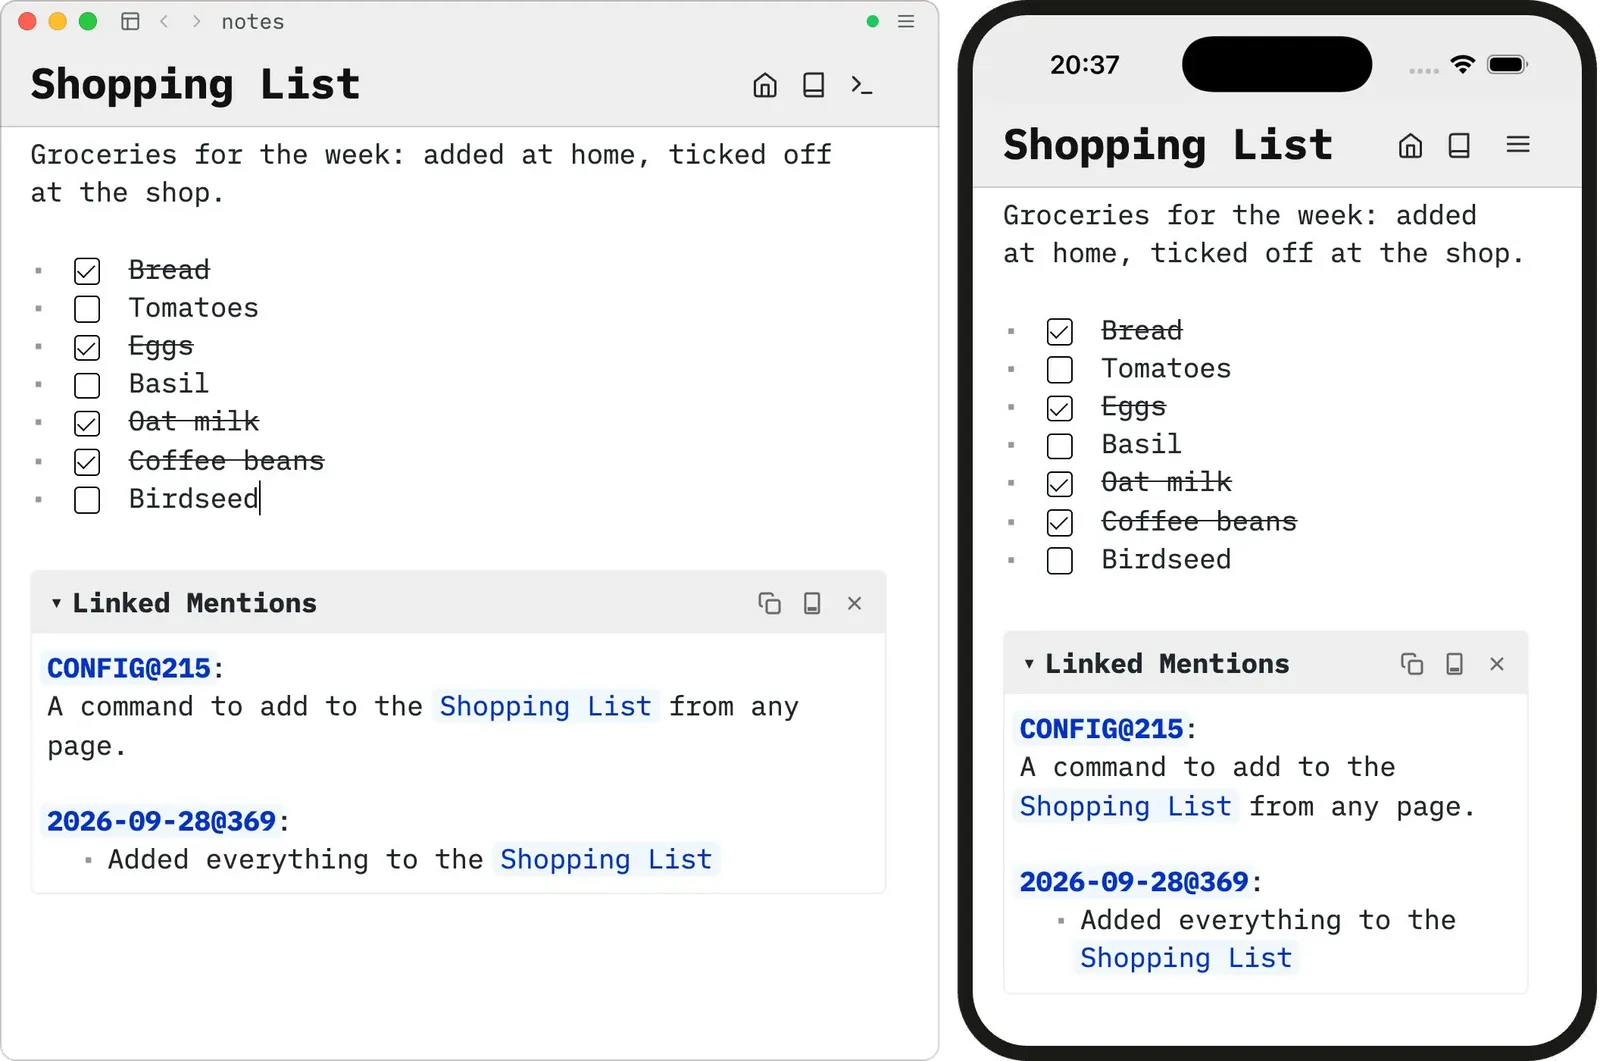
Task: Place cursor in 'Birdseed' text on desktop
Action: 194,498
